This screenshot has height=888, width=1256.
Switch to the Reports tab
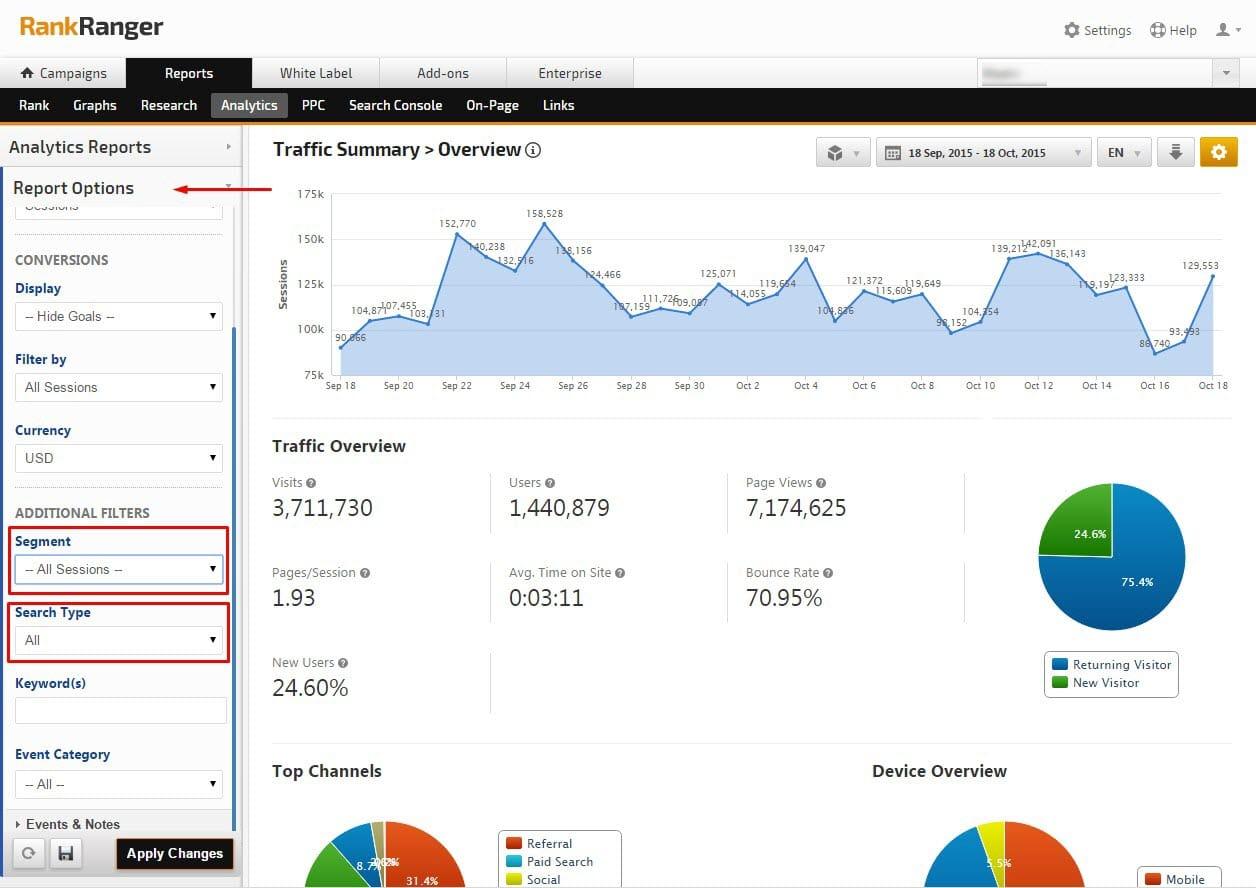(x=189, y=73)
